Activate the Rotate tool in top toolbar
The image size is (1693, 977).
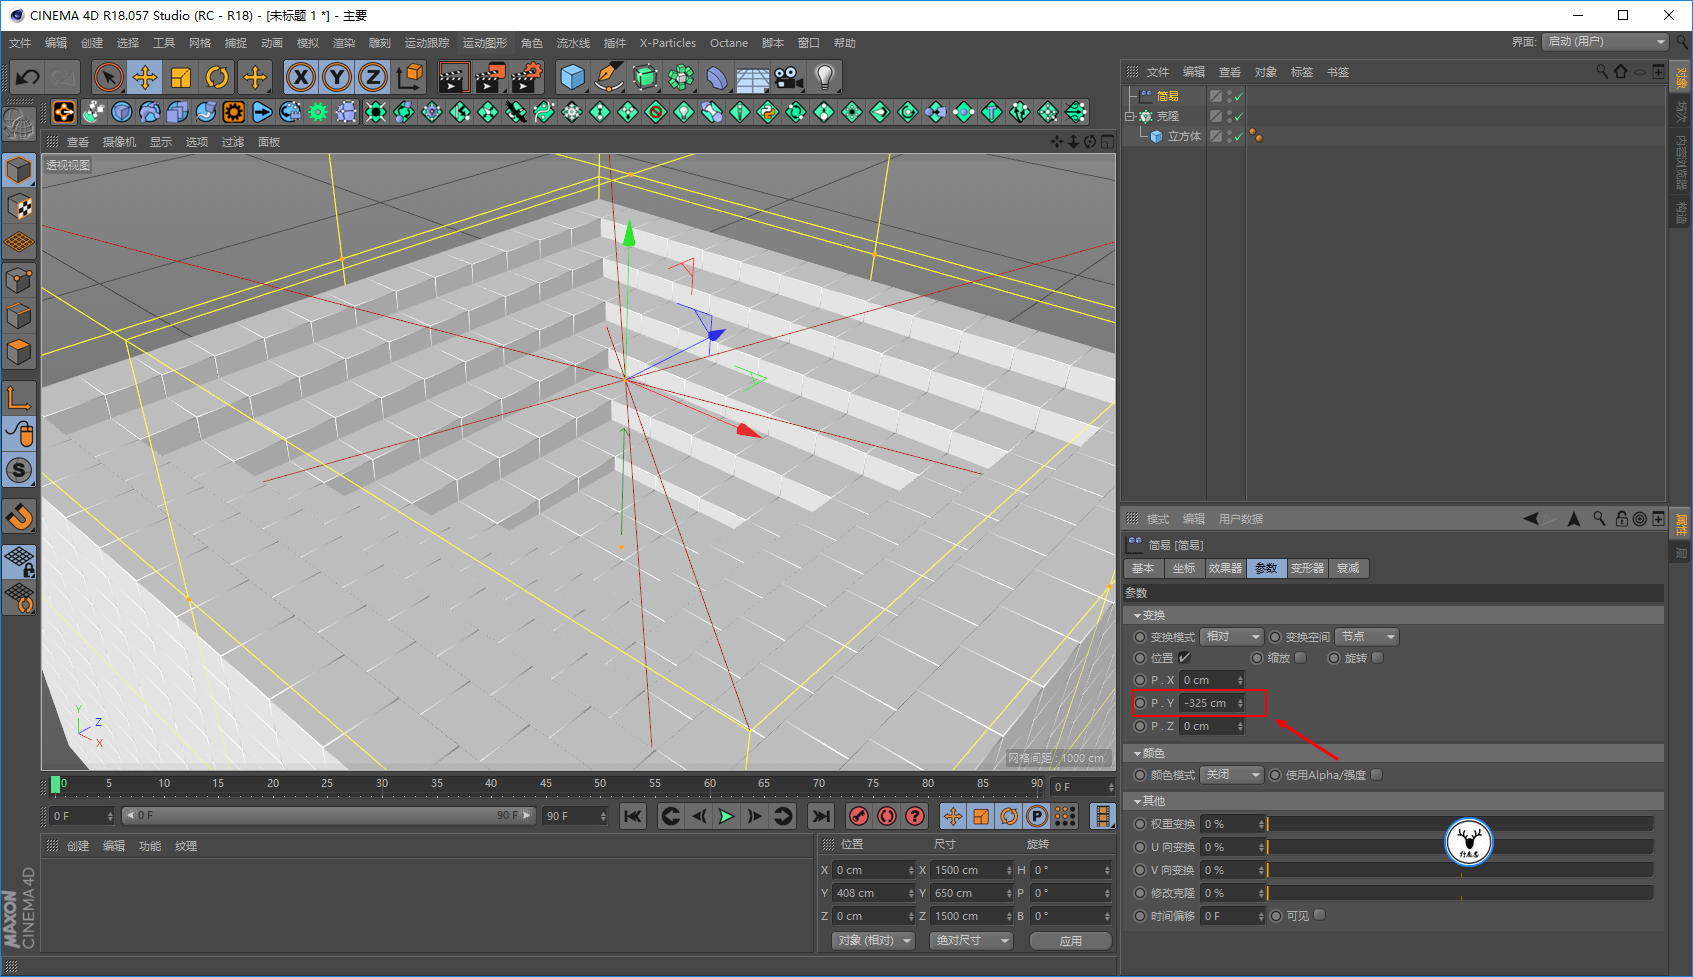[x=217, y=77]
